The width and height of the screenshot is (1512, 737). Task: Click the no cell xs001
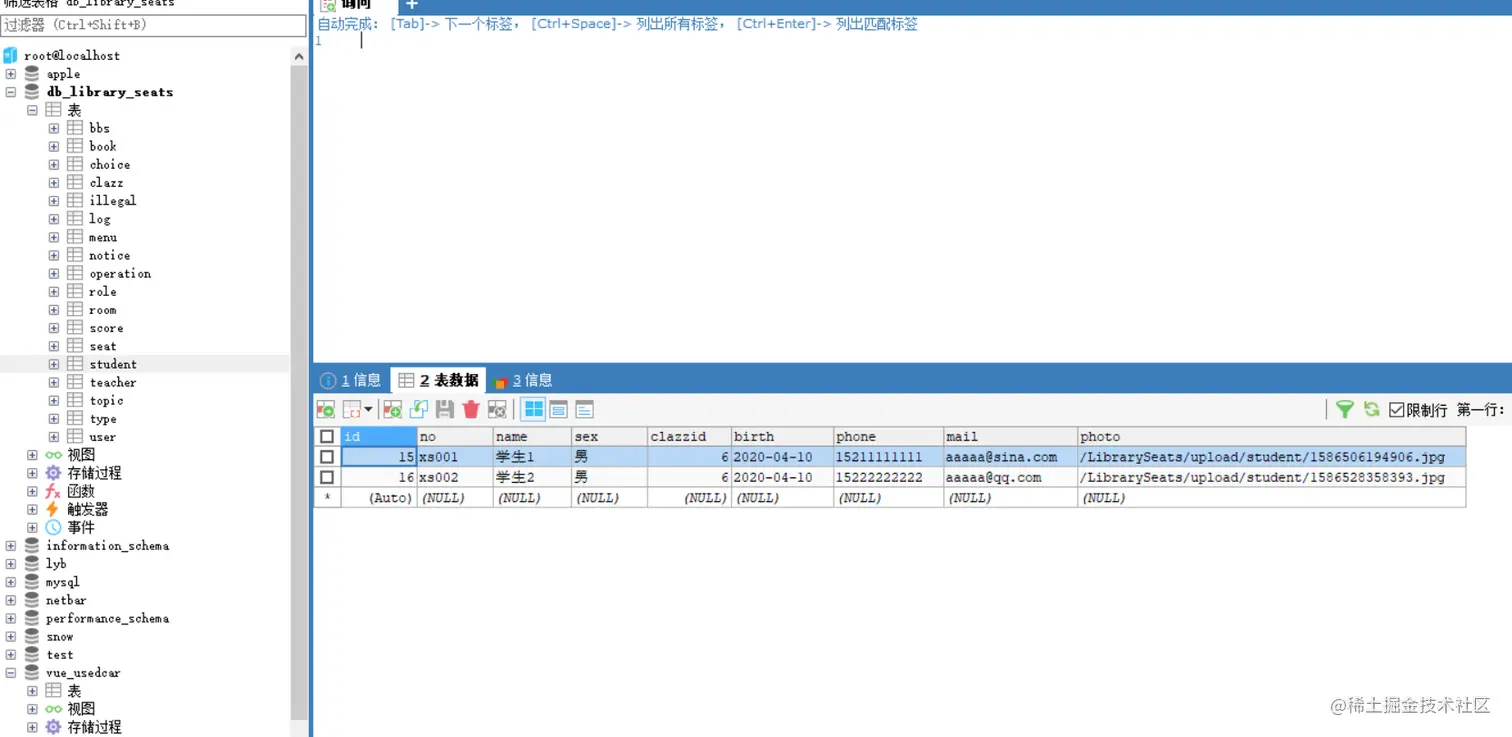tap(455, 457)
